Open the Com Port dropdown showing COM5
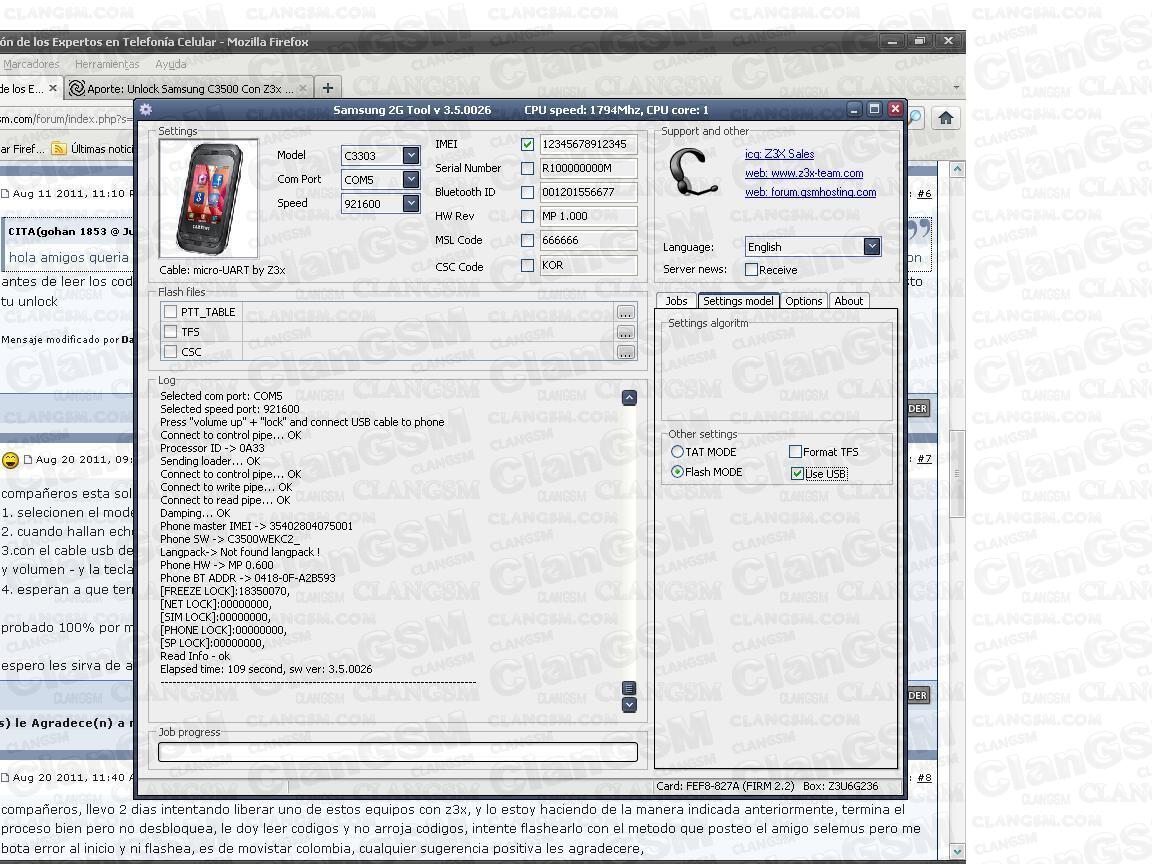 411,179
